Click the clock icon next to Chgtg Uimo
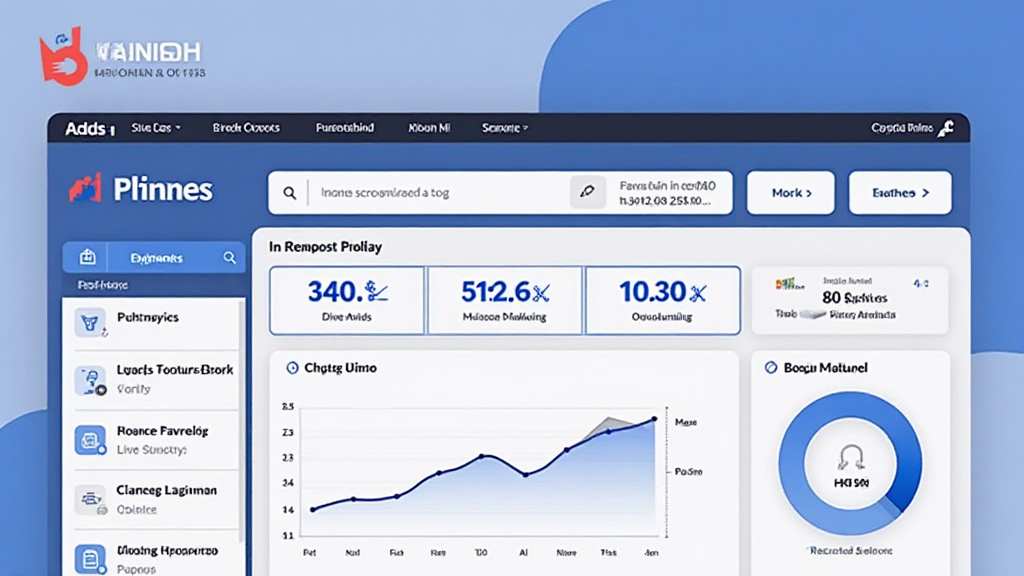Image resolution: width=1024 pixels, height=576 pixels. tap(292, 368)
